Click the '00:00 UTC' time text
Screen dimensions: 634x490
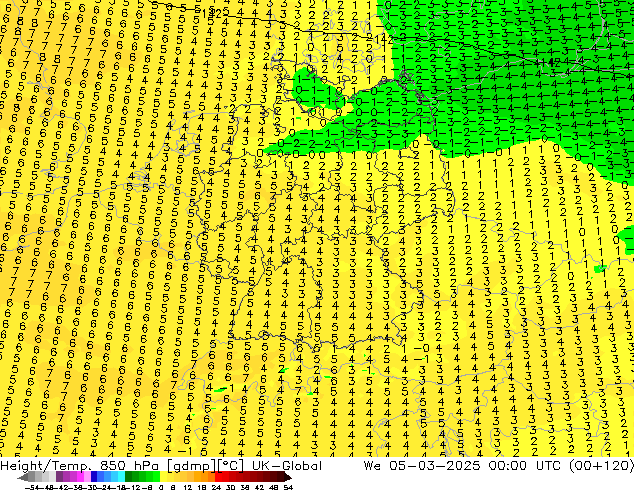(x=524, y=466)
